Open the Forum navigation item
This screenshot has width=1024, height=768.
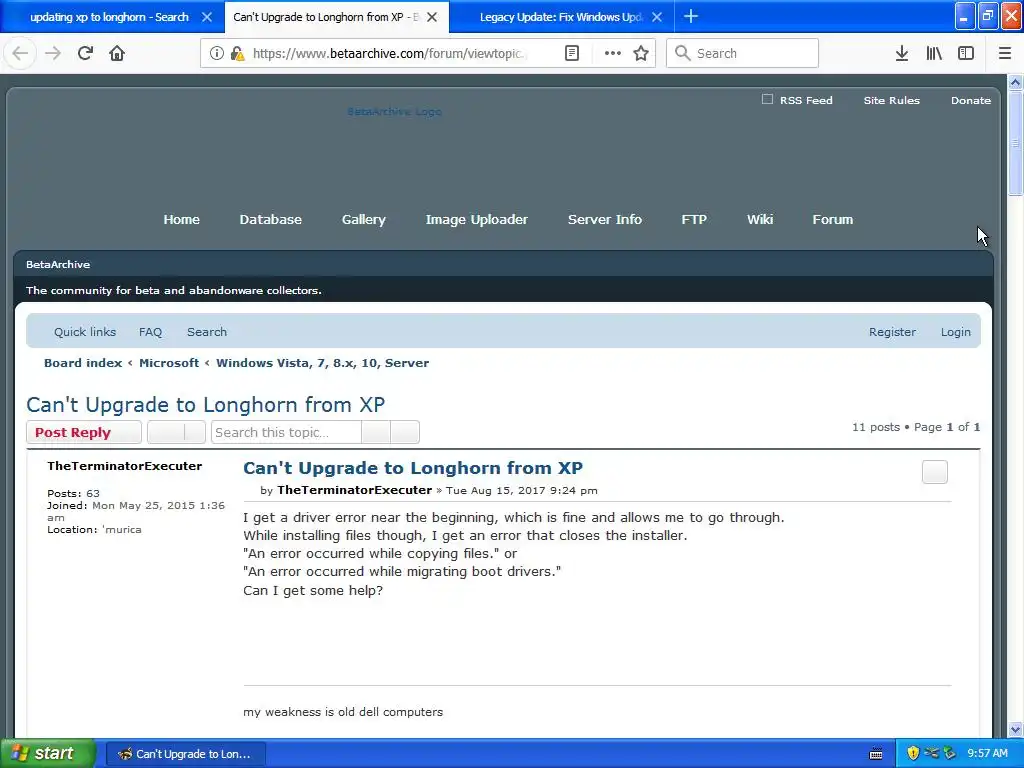(x=833, y=219)
